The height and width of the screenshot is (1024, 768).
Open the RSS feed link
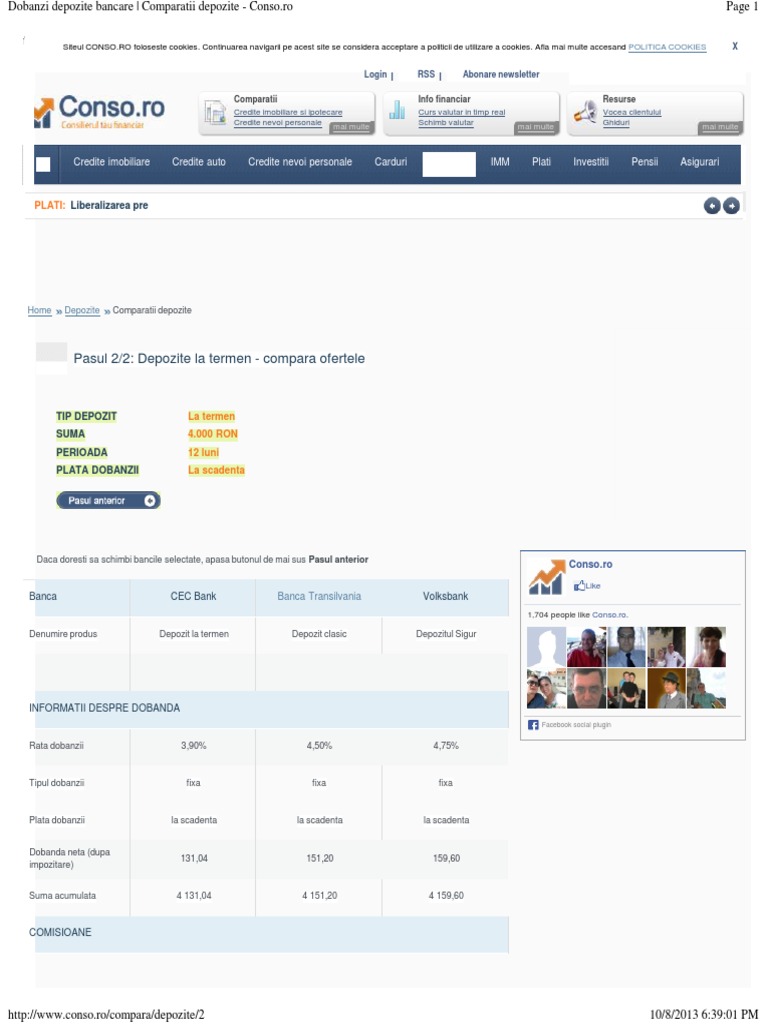point(426,74)
